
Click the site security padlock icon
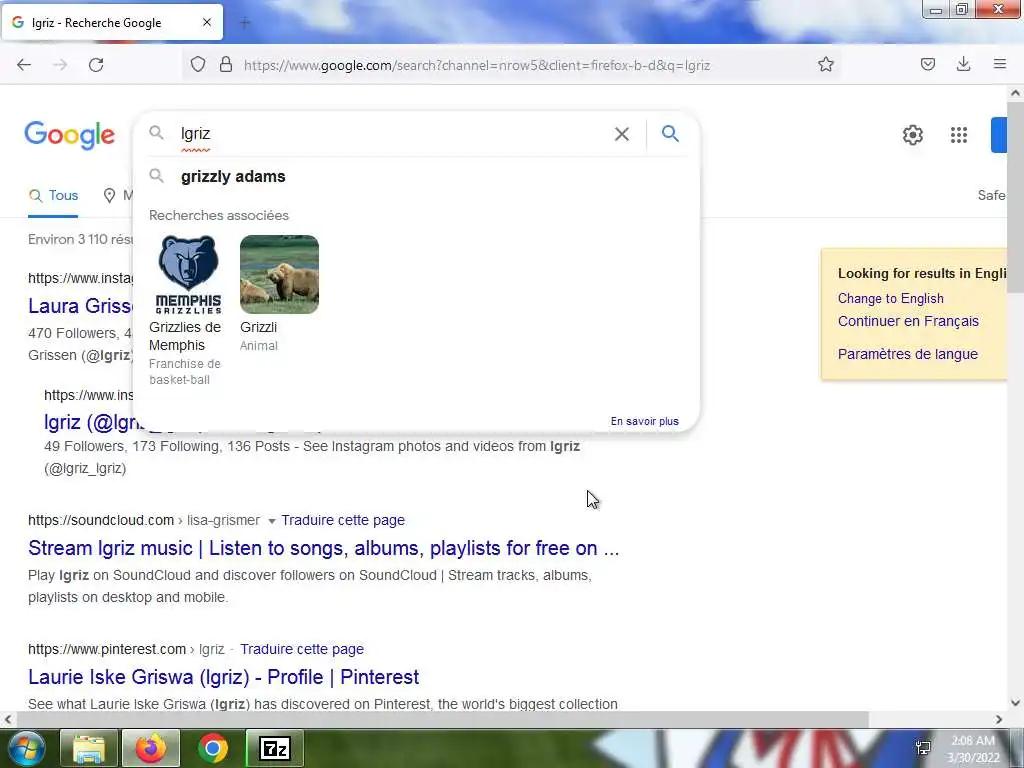[226, 65]
